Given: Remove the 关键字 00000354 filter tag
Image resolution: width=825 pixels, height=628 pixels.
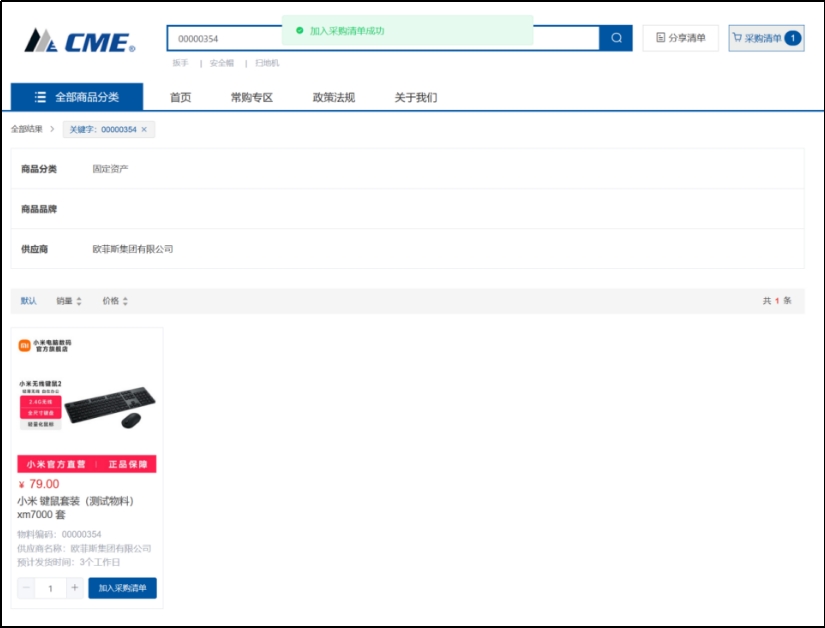Looking at the screenshot, I should click(144, 130).
